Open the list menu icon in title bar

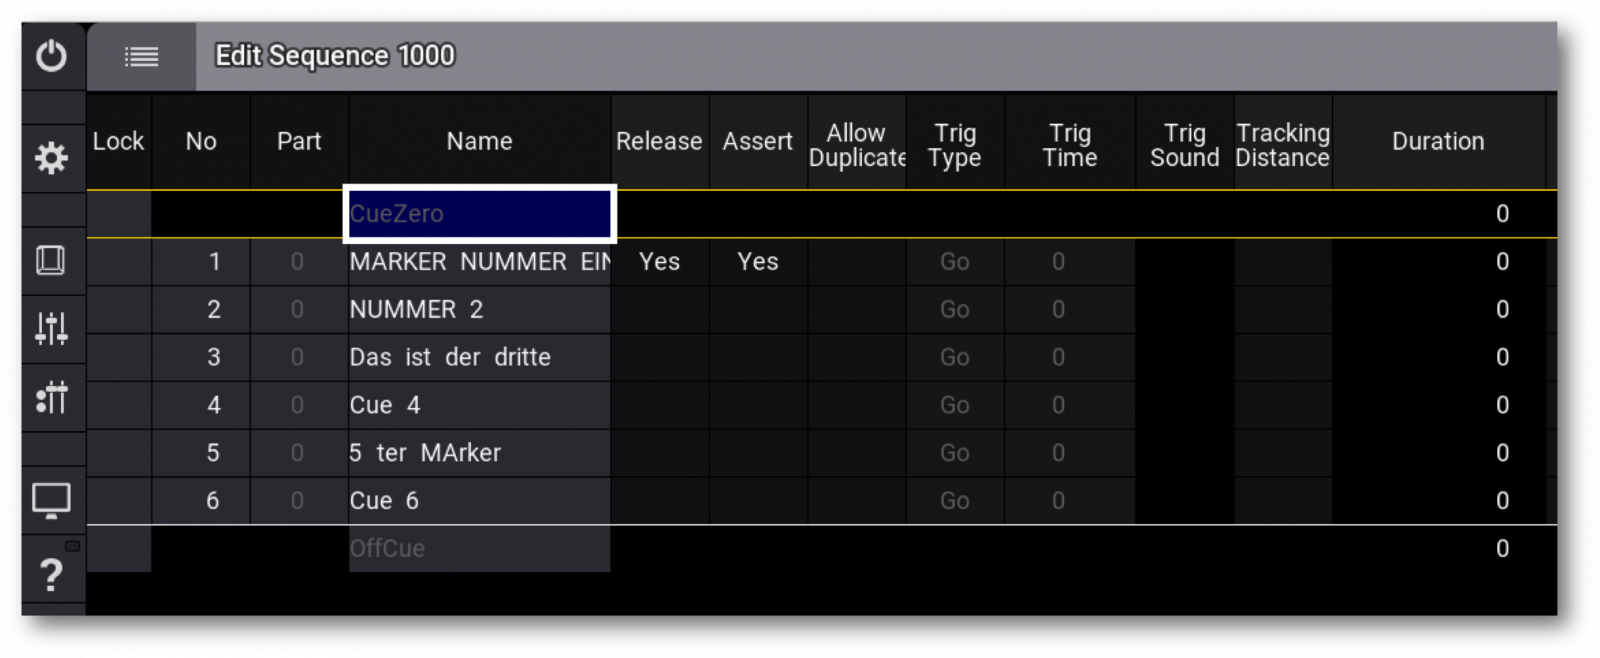141,57
